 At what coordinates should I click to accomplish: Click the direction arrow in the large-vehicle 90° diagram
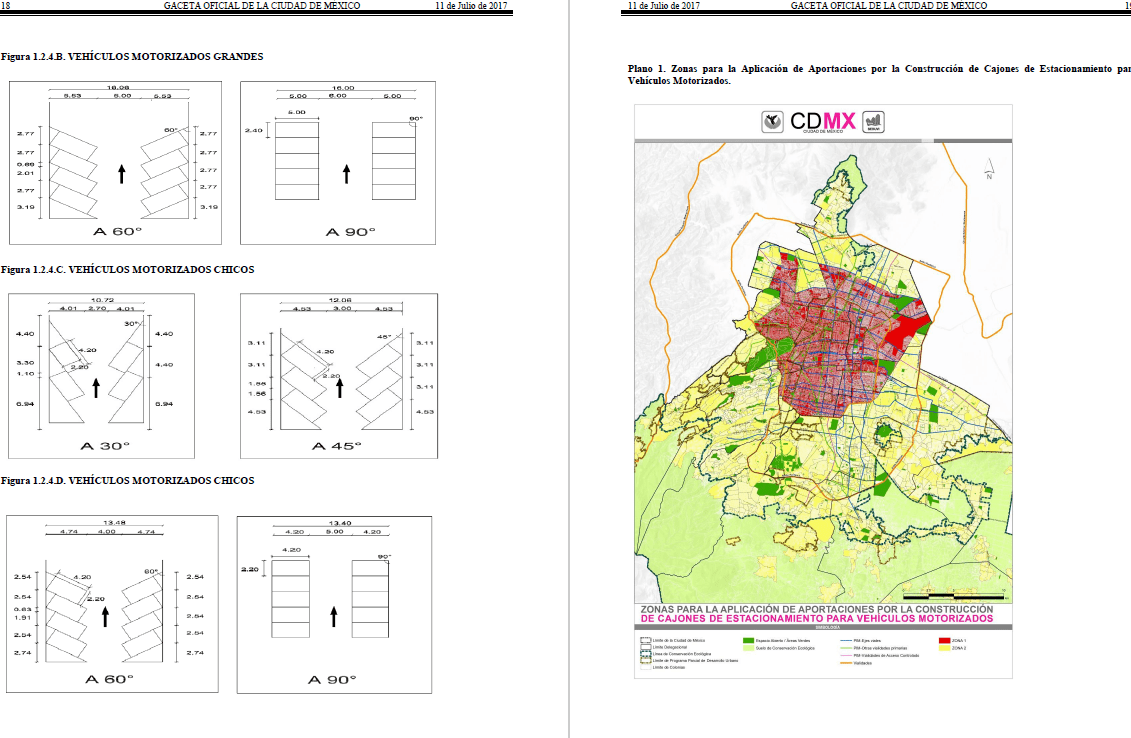(346, 173)
